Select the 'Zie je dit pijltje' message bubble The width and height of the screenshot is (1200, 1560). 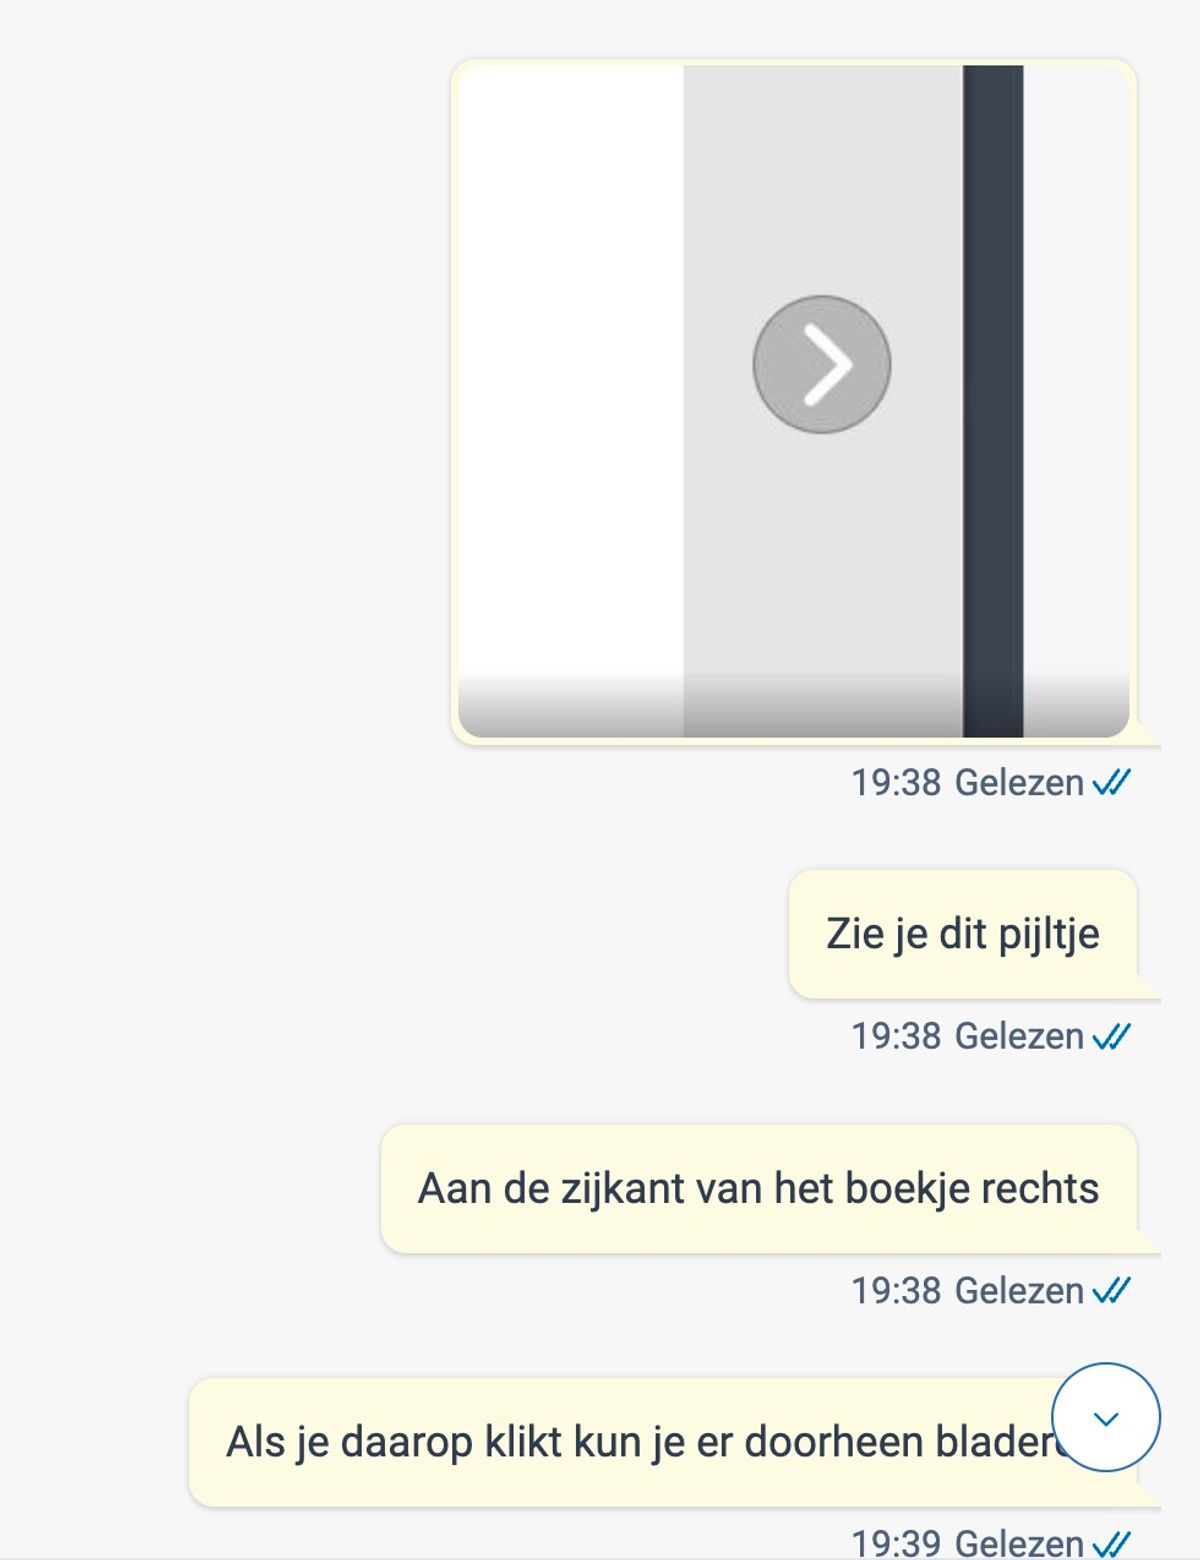963,934
